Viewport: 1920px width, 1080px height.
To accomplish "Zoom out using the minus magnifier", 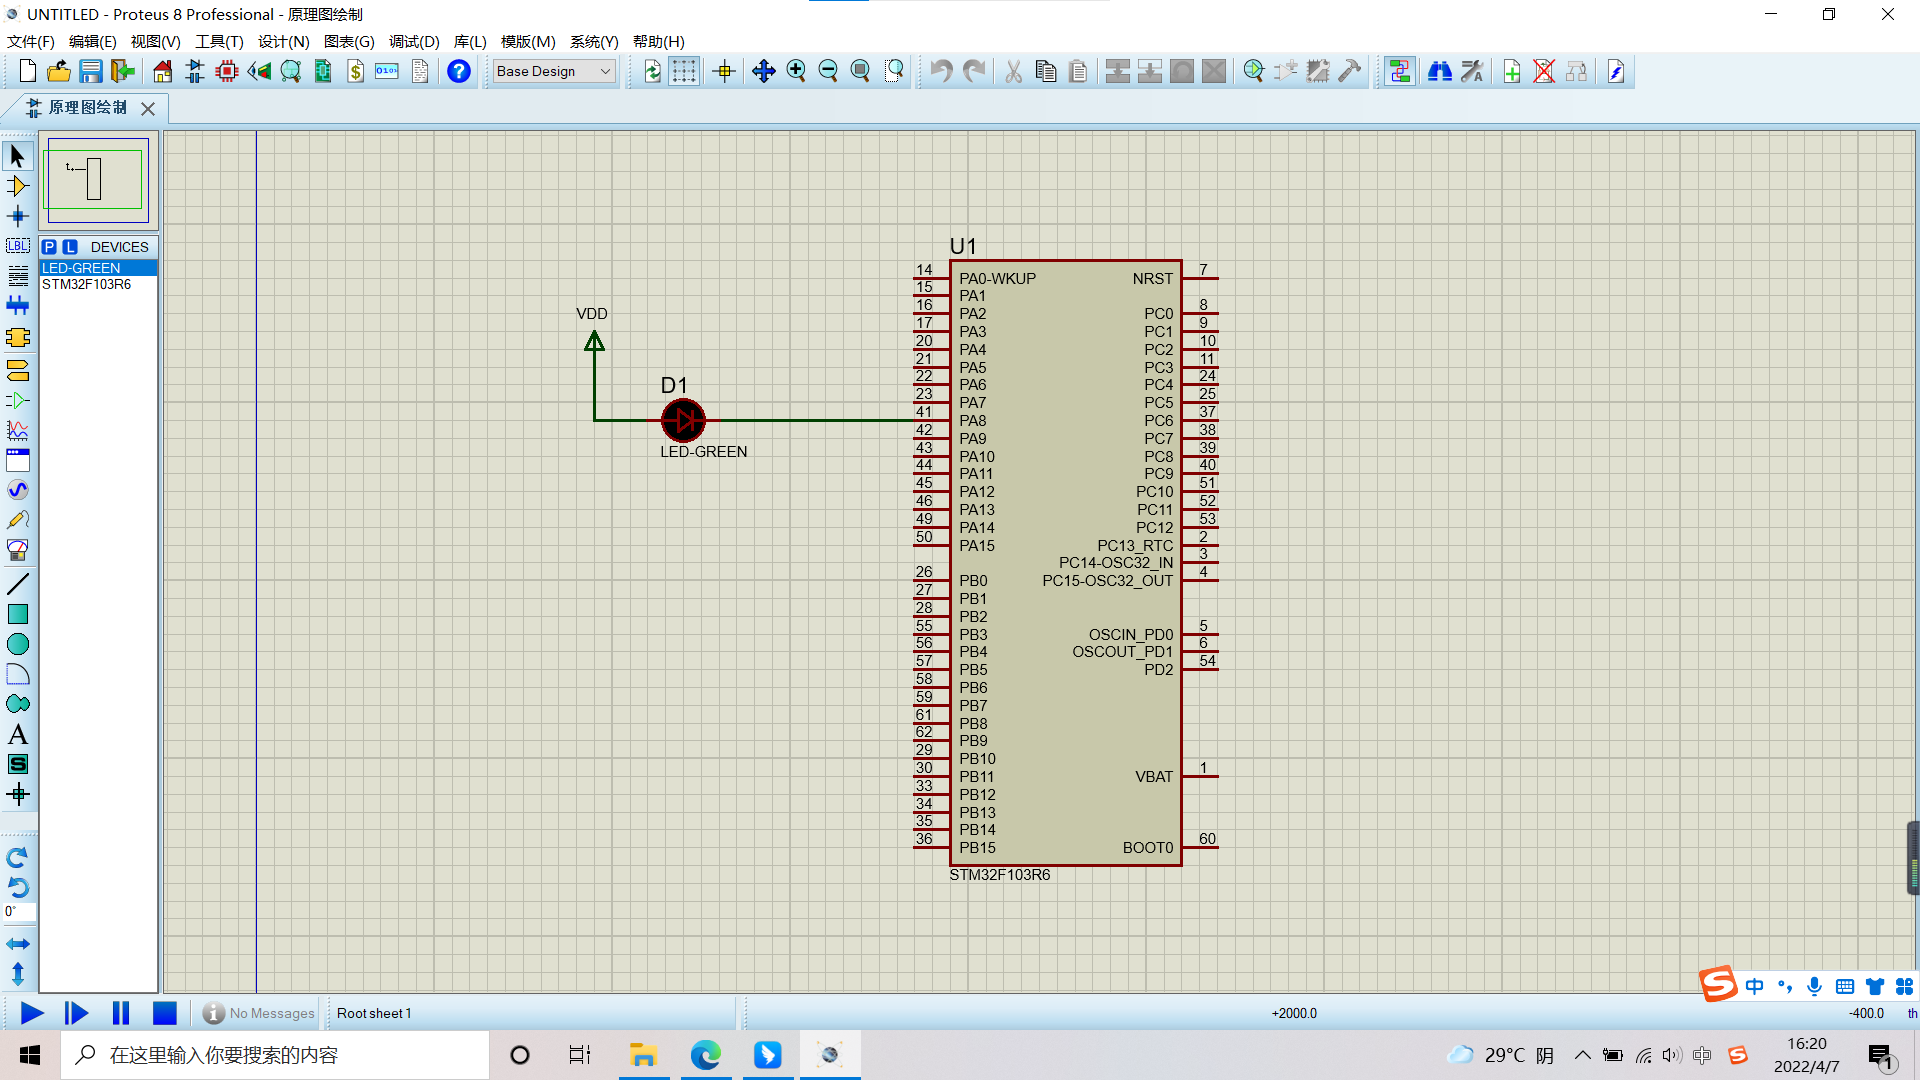I will tap(828, 71).
